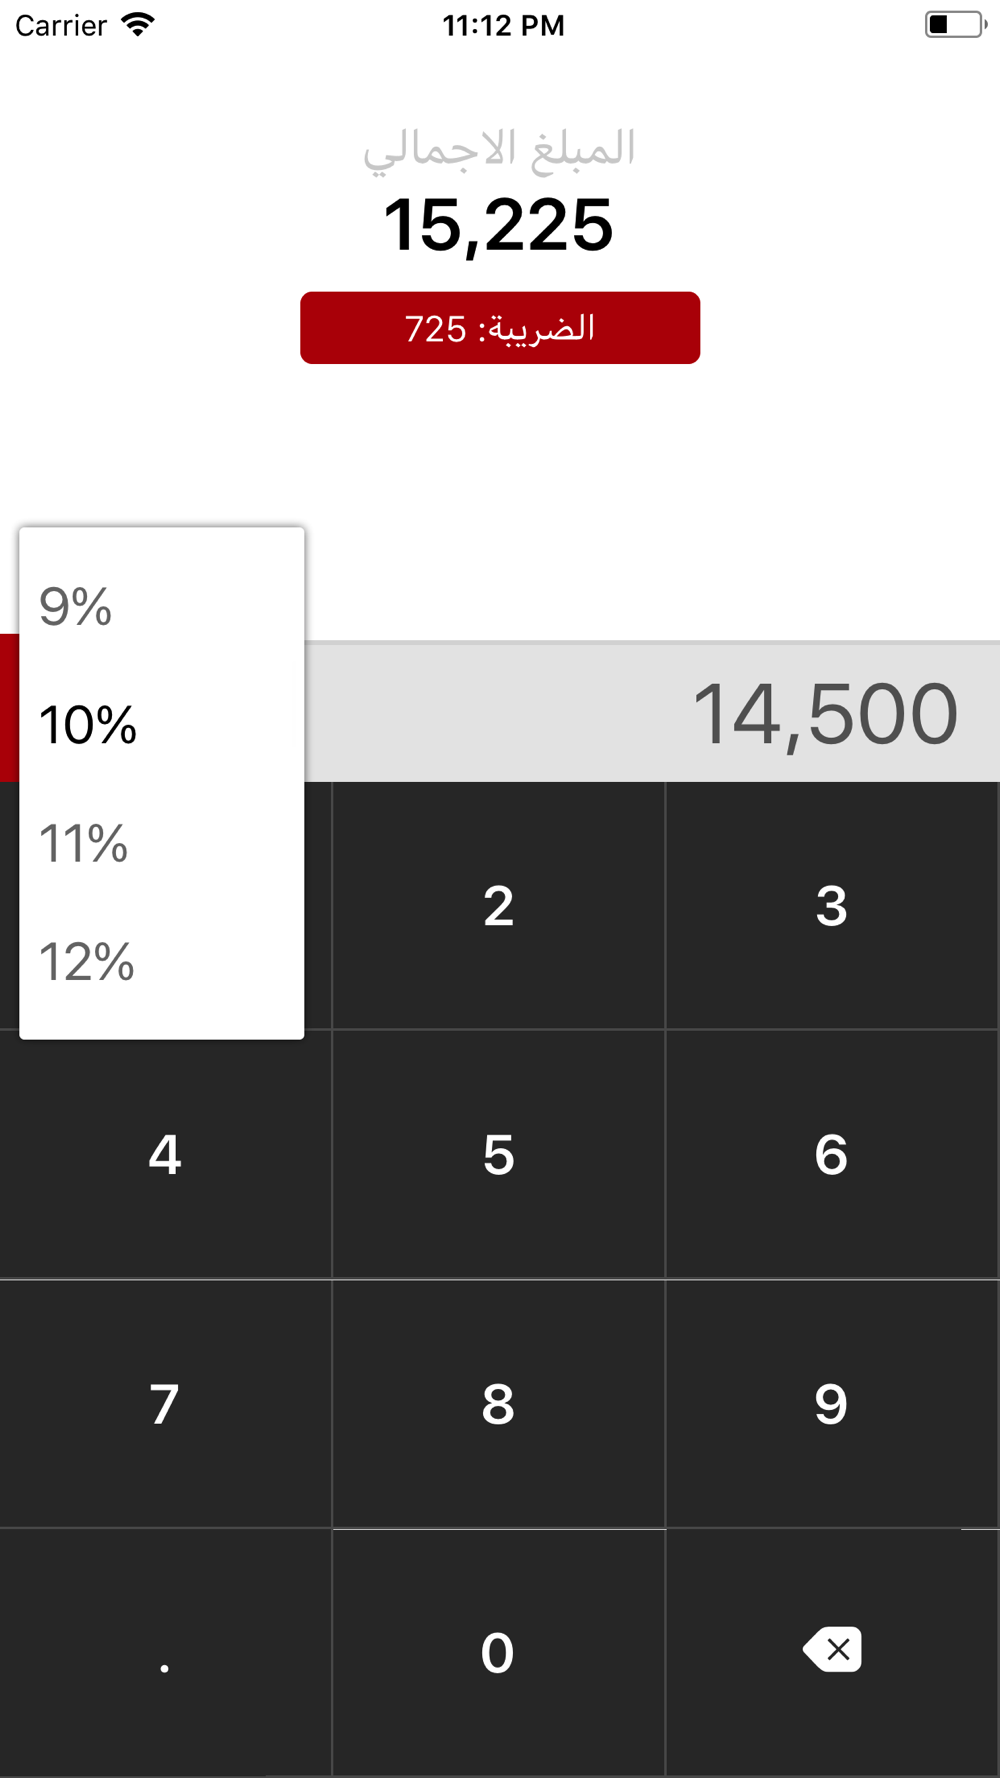Viewport: 1000px width, 1778px height.
Task: Tap the 4 key on keypad
Action: tap(165, 1155)
